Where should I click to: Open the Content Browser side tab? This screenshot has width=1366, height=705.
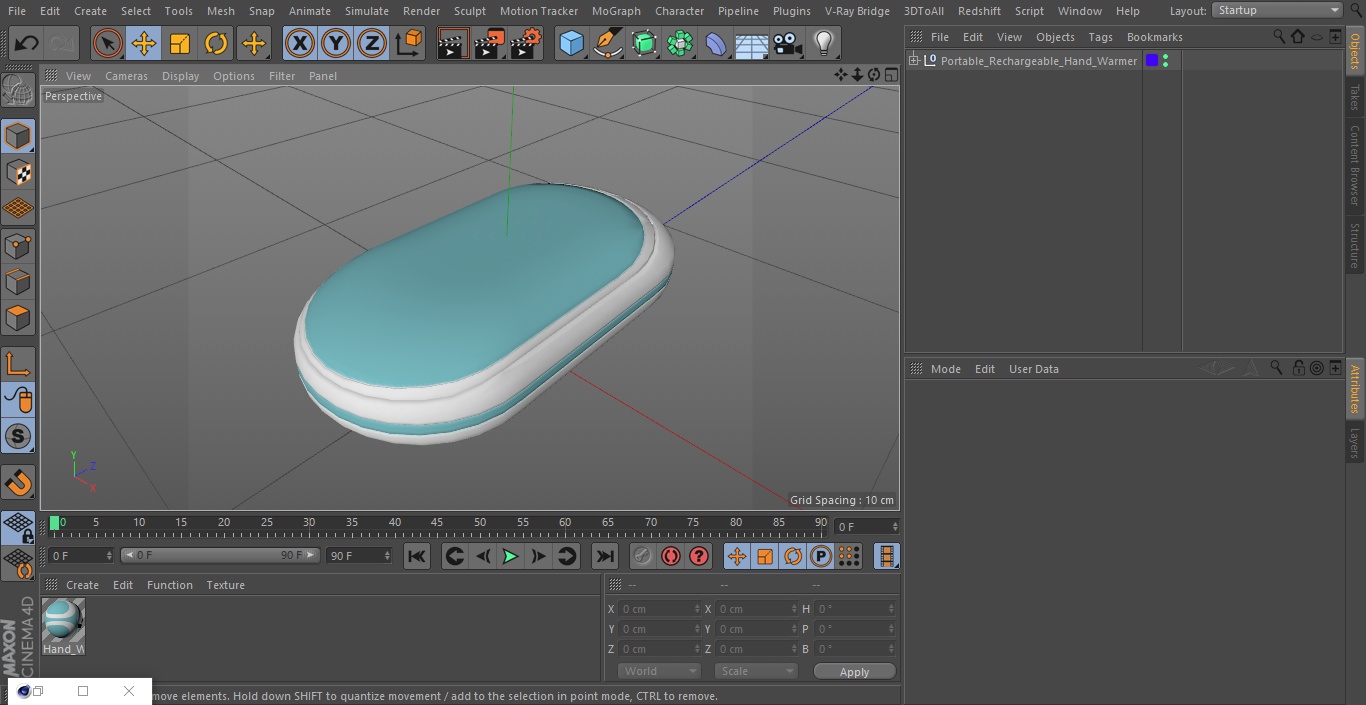[1355, 165]
